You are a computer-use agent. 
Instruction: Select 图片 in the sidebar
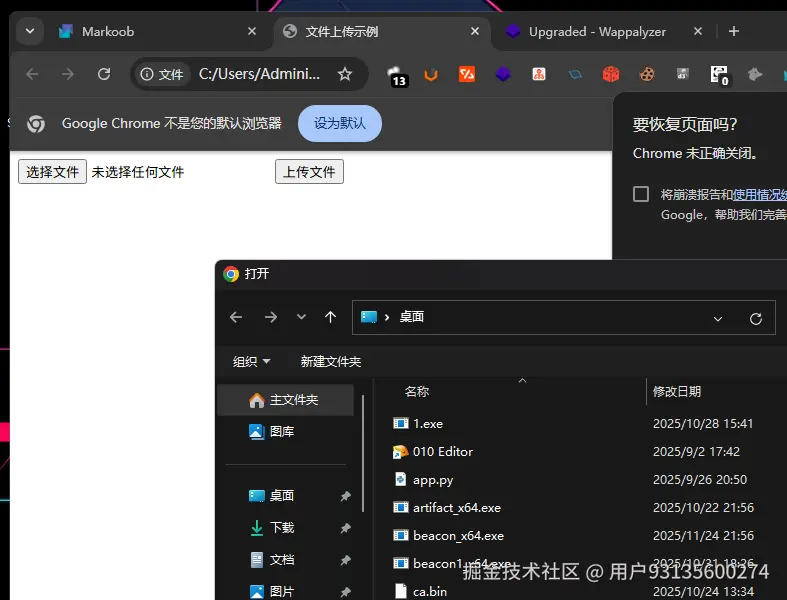click(x=287, y=591)
